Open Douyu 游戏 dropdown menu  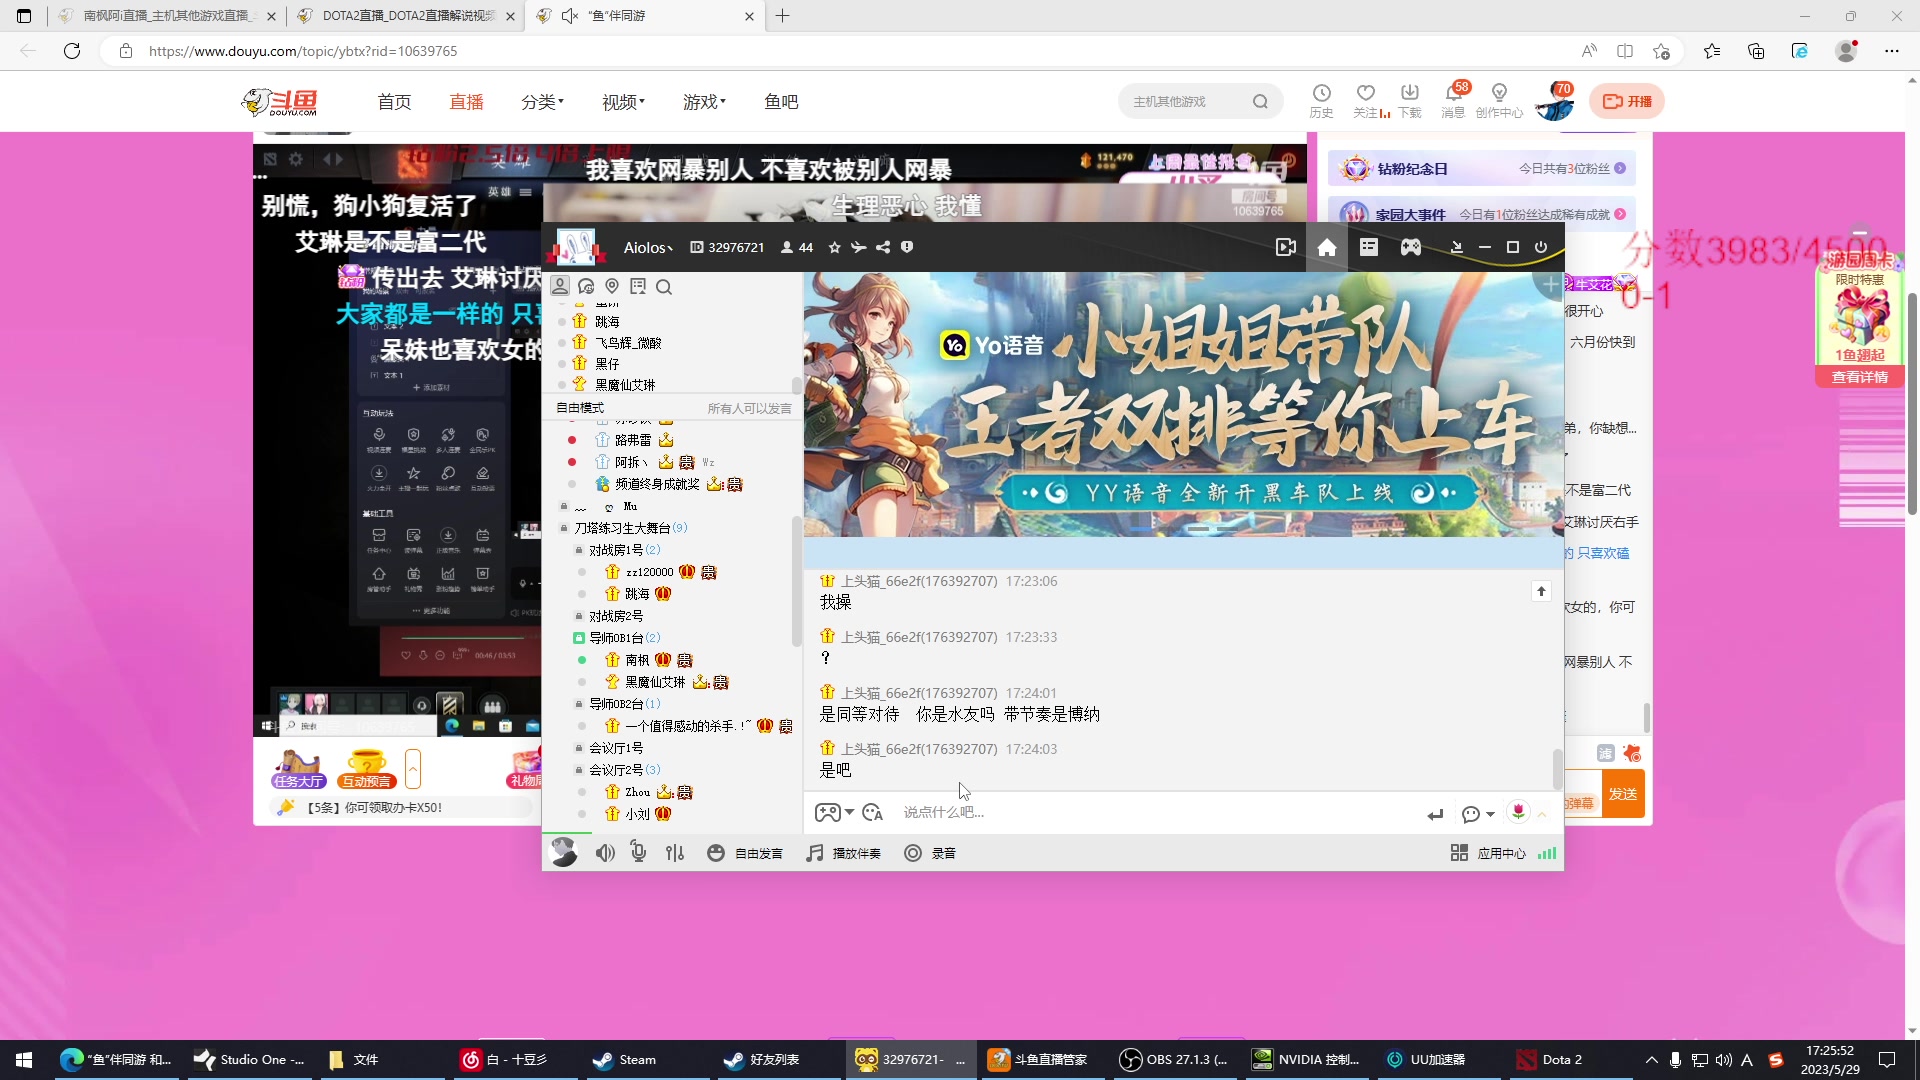(704, 101)
